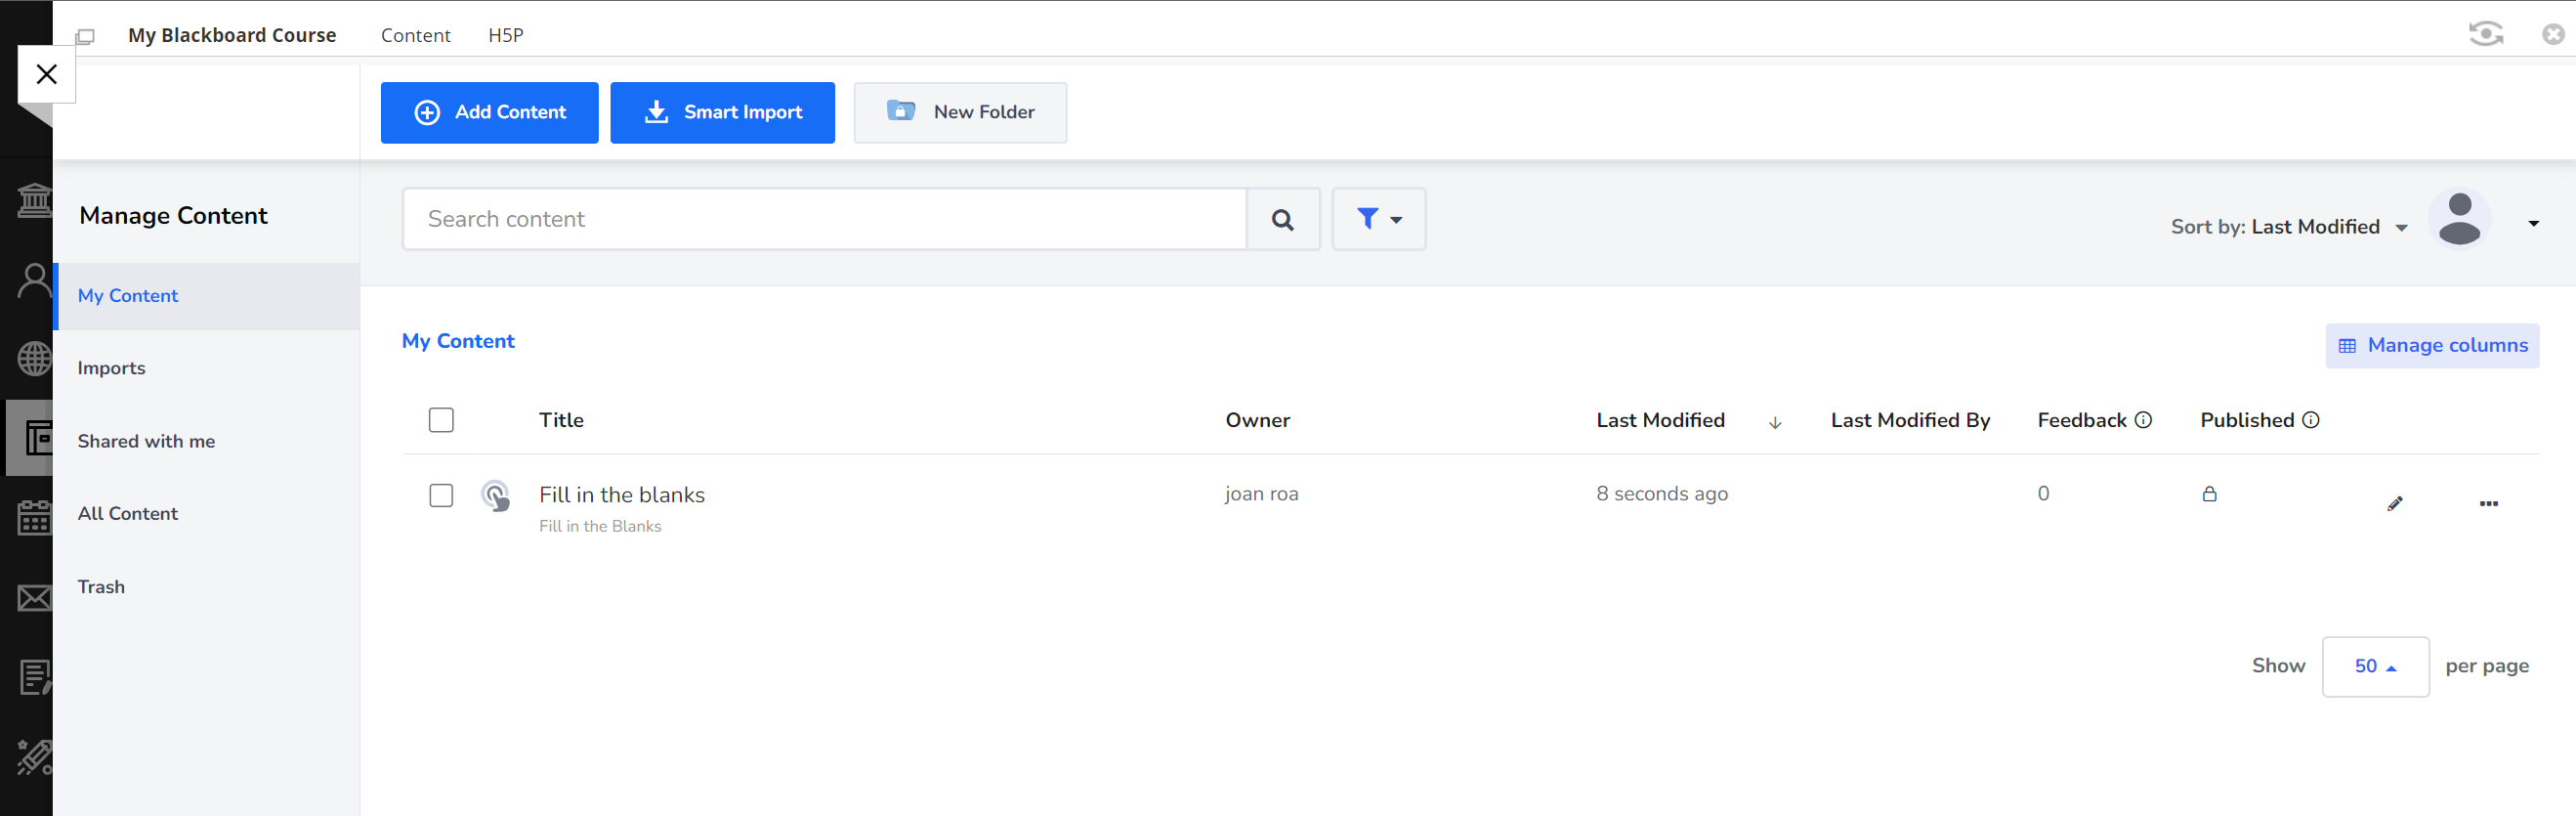Expand the user account caret
Viewport: 2576px width, 816px height.
tap(2533, 223)
